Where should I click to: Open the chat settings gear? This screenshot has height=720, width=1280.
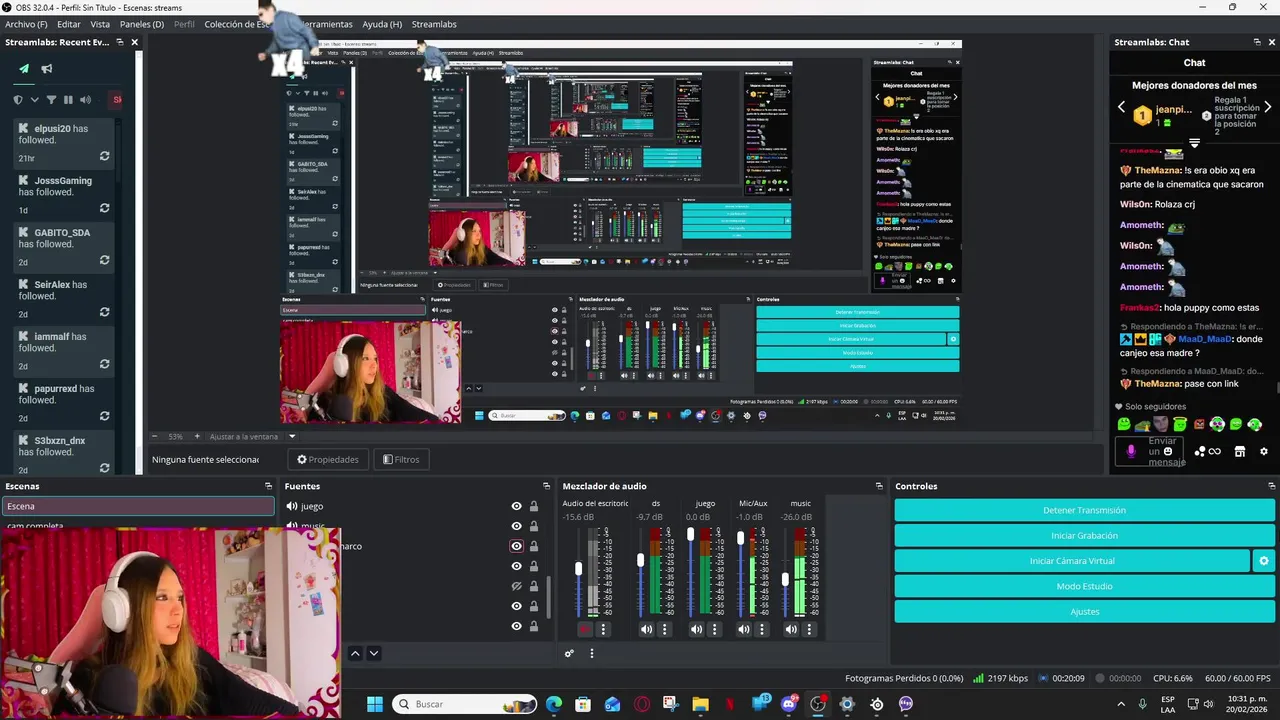pyautogui.click(x=1264, y=451)
